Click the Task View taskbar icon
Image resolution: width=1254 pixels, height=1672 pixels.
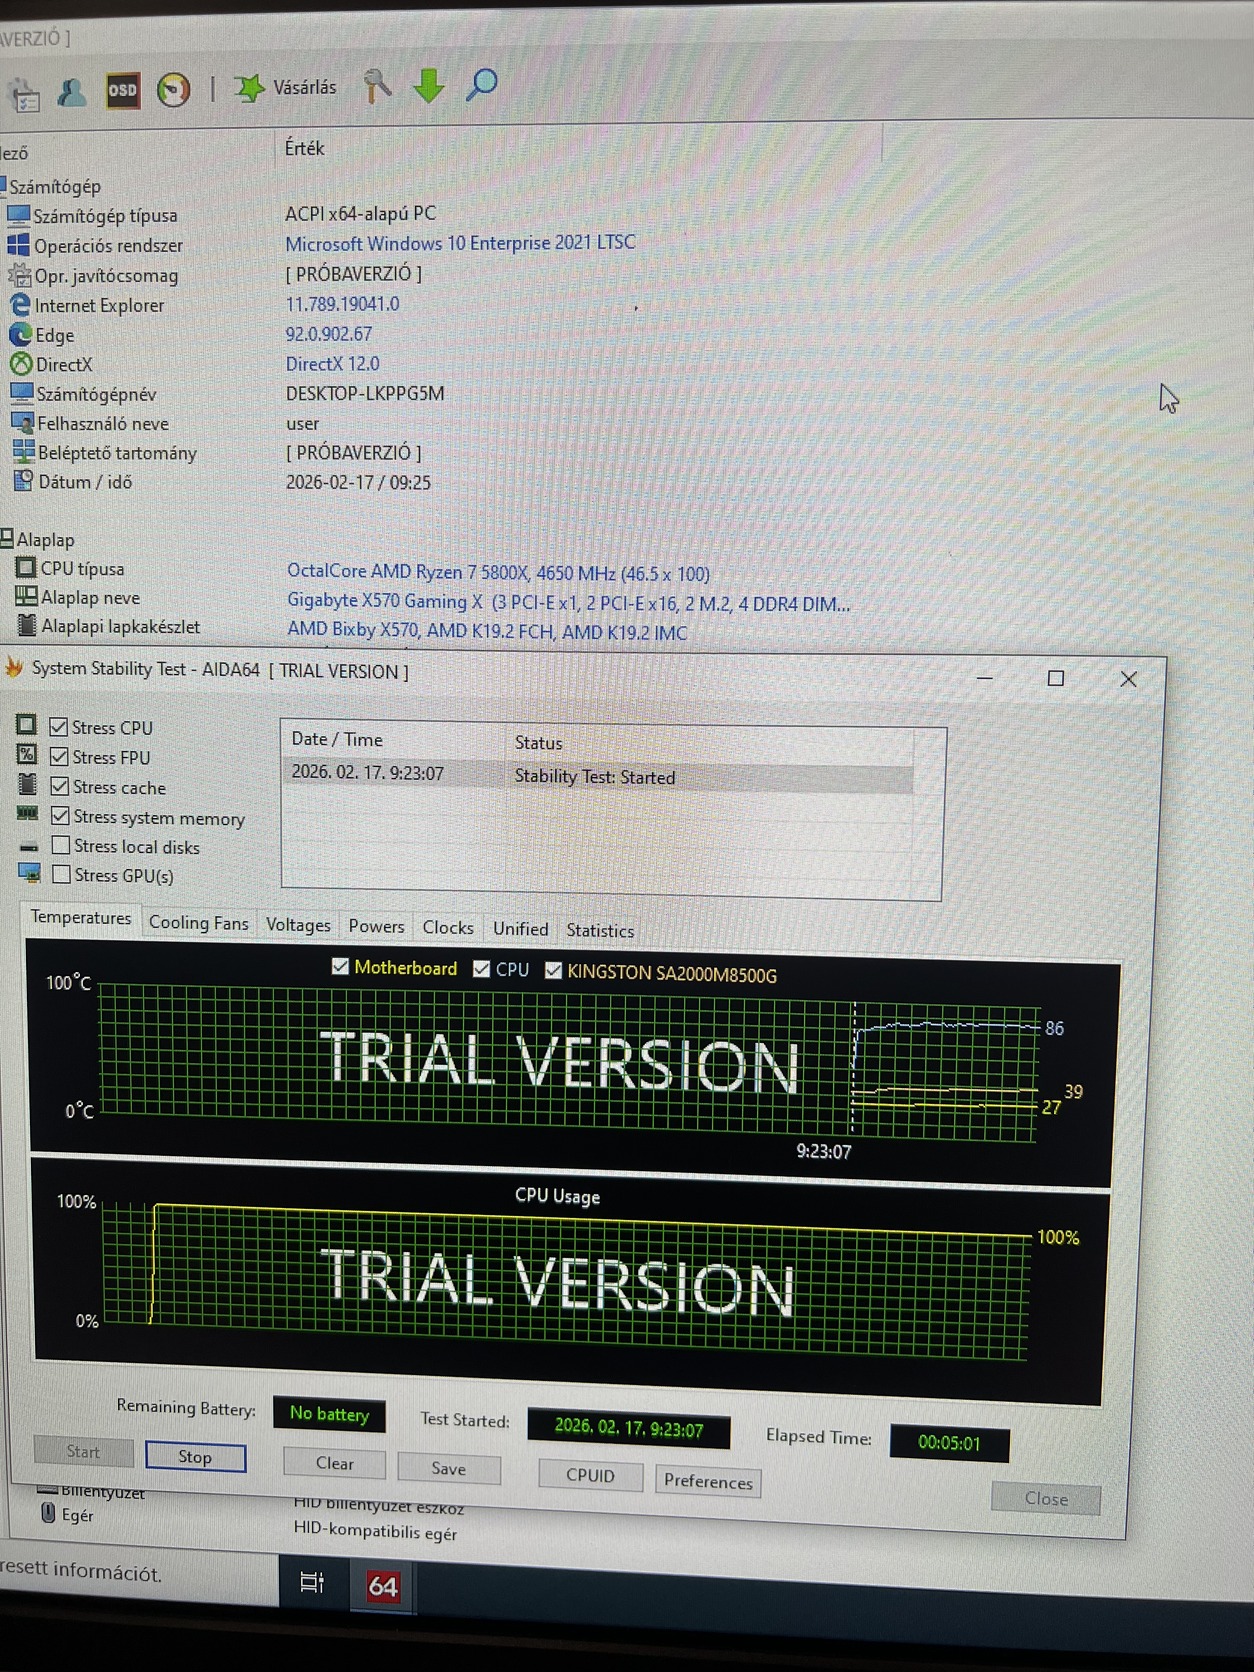tap(312, 1582)
